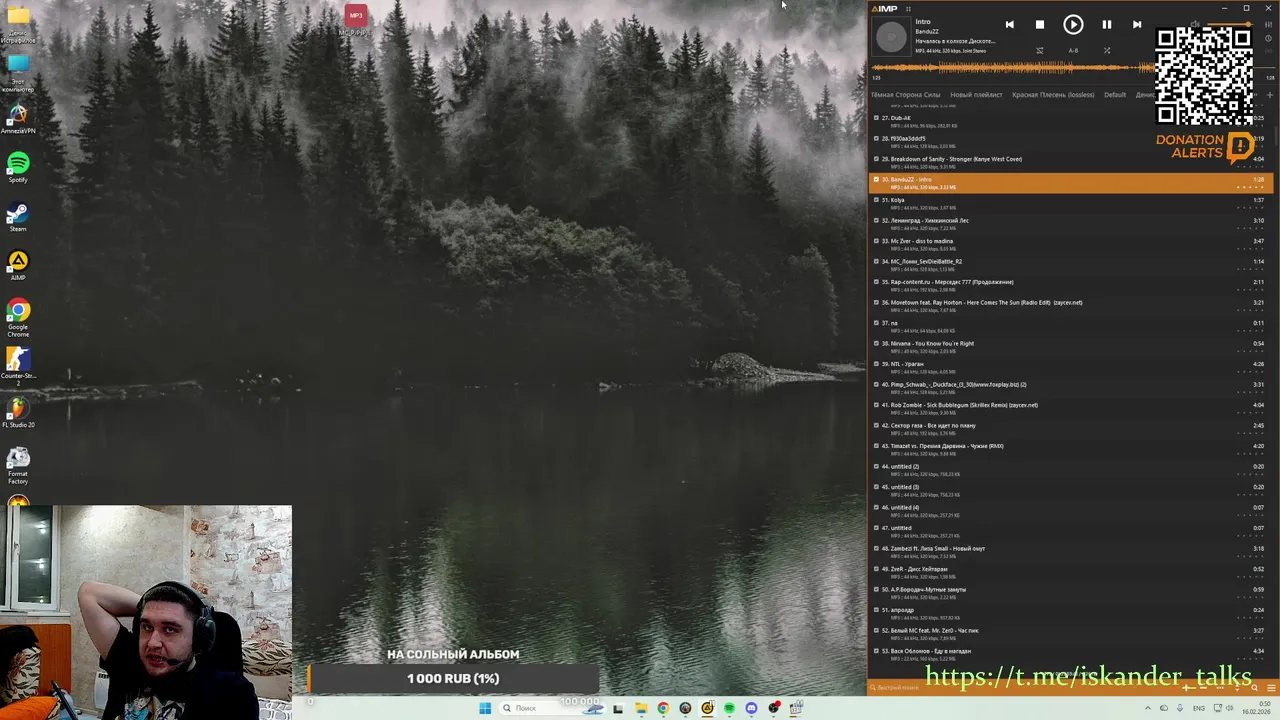Image resolution: width=1280 pixels, height=720 pixels.
Task: Uncheck track 27 Dub-AK checkbox
Action: 876,118
